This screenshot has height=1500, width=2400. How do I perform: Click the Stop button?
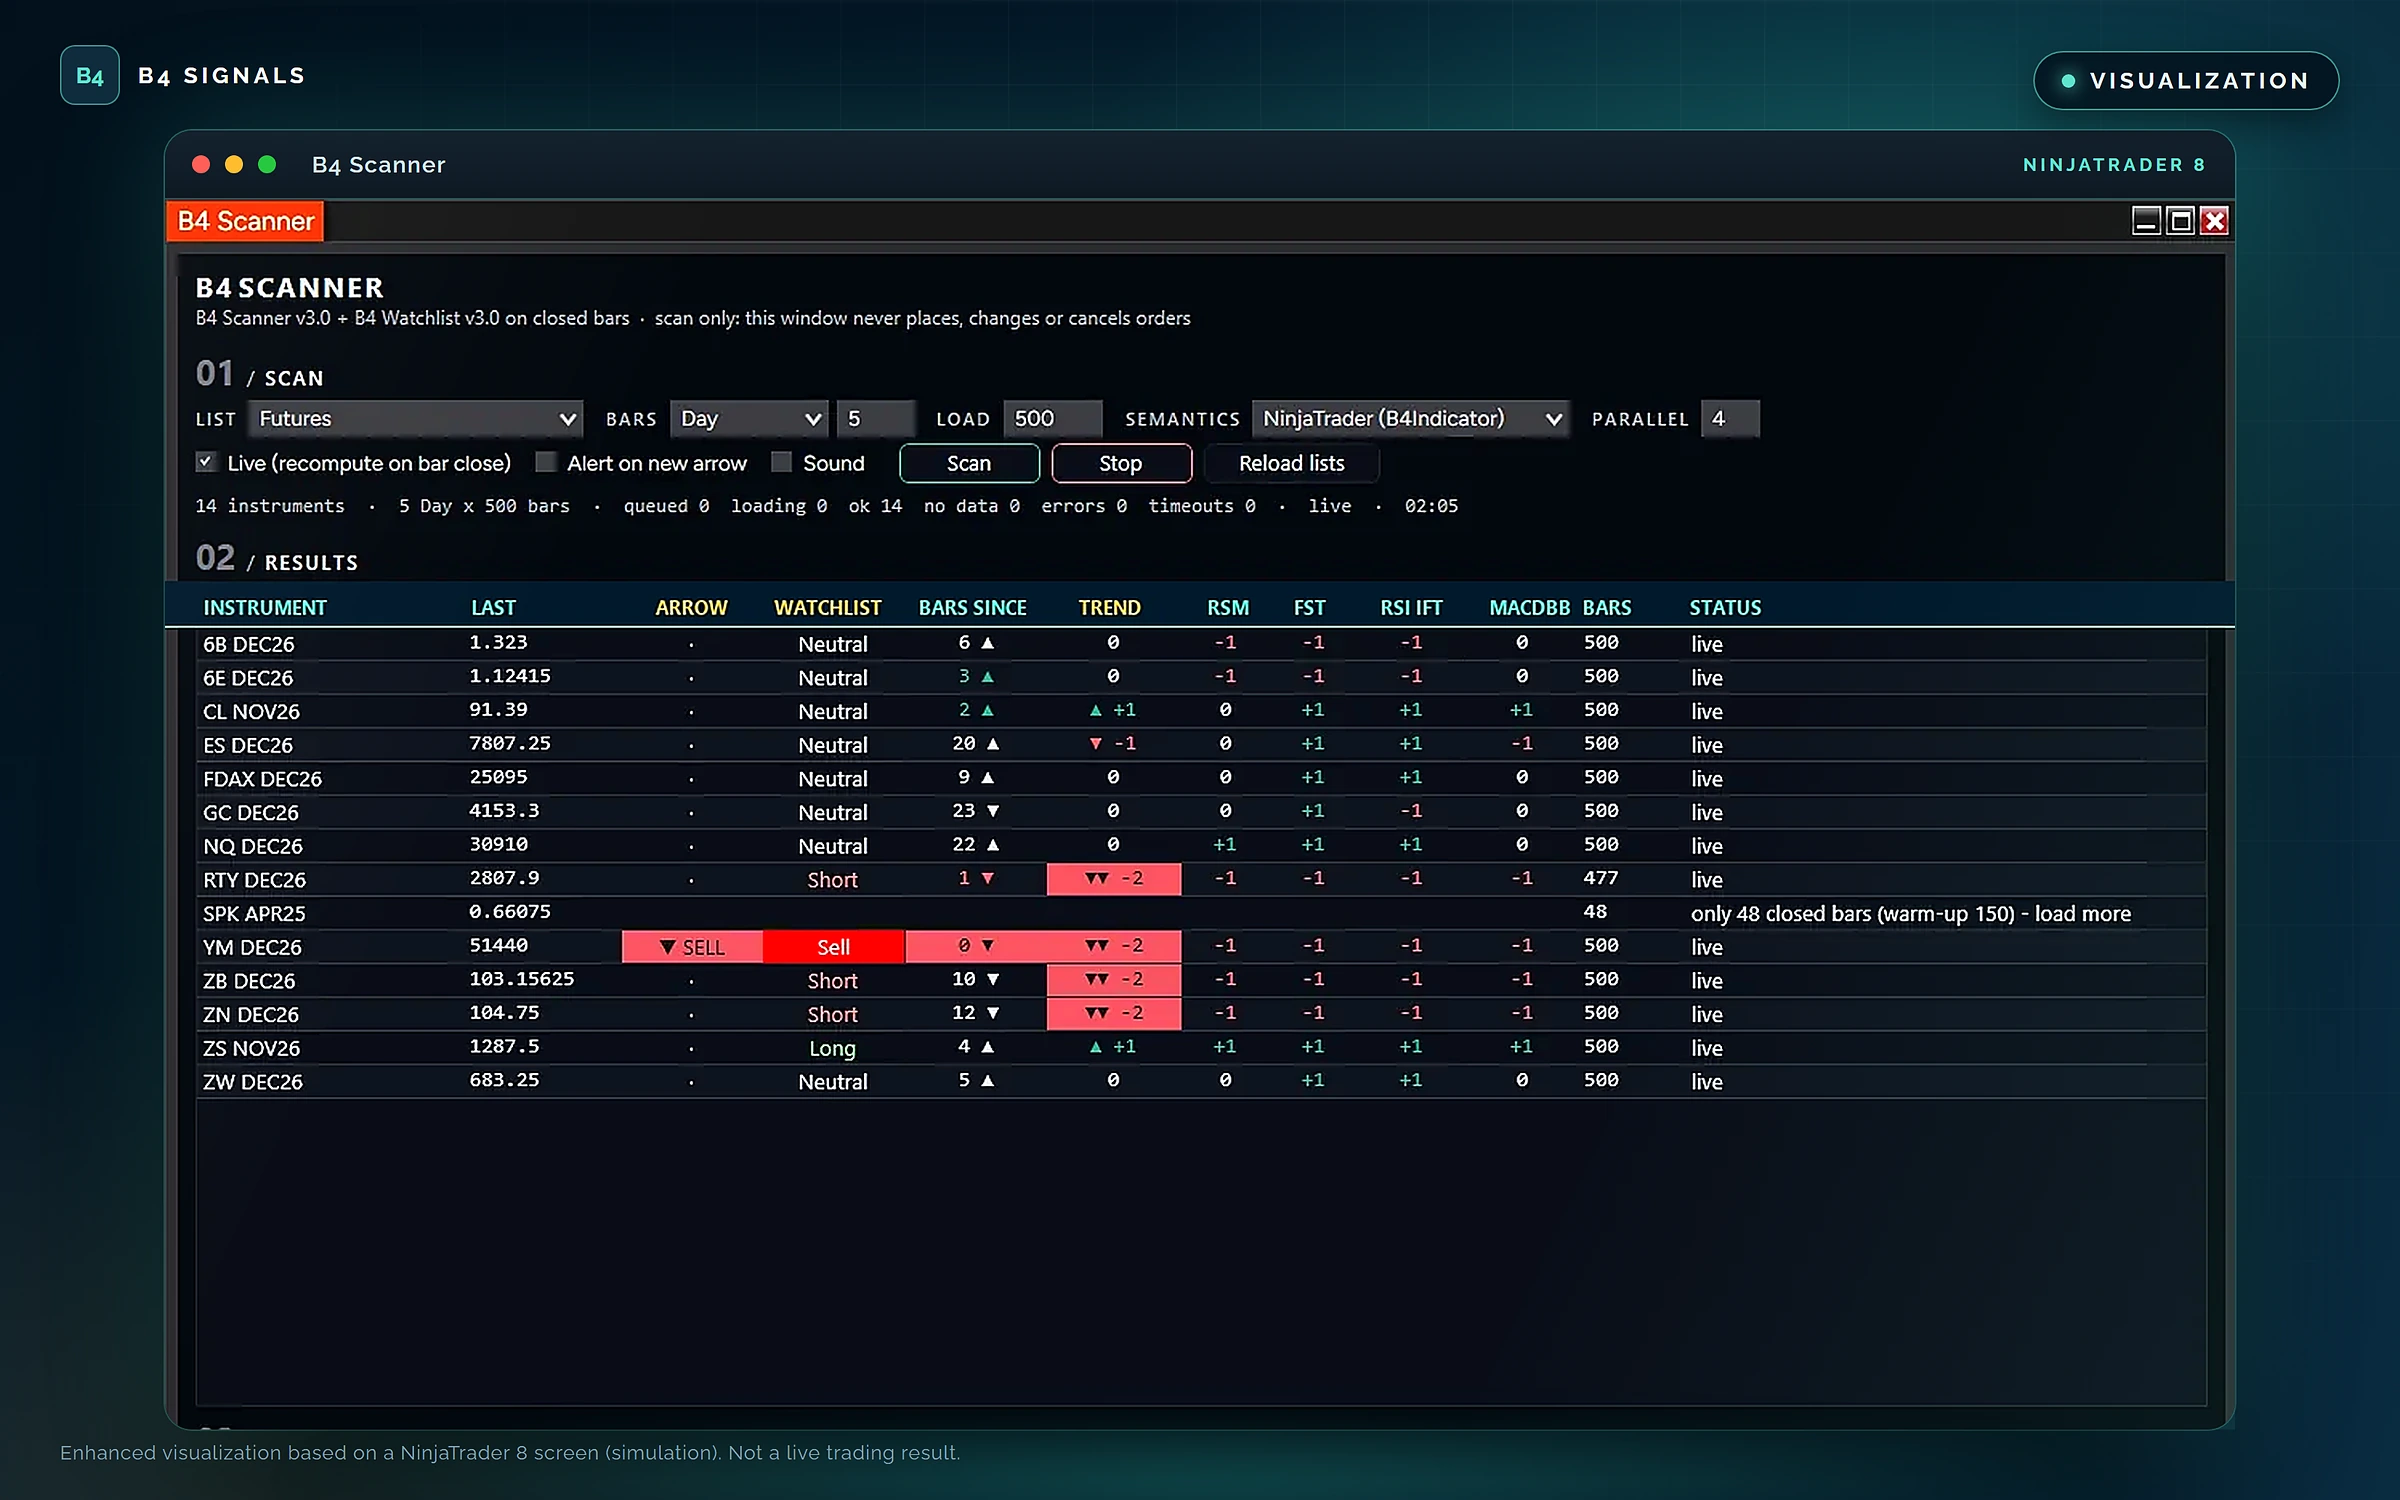coord(1121,463)
